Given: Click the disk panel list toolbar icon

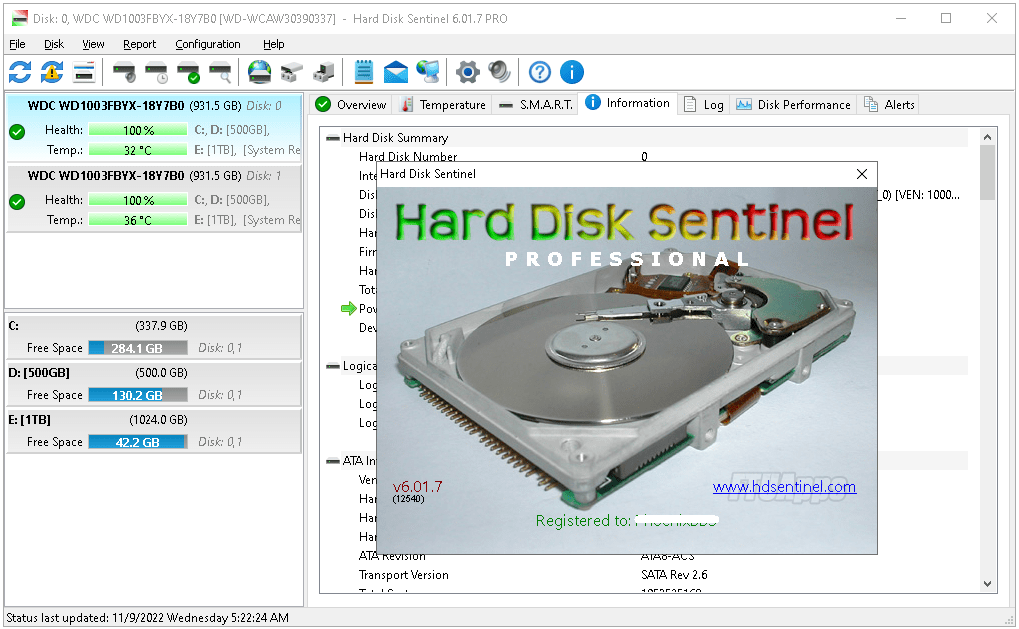Looking at the screenshot, I should coord(84,72).
